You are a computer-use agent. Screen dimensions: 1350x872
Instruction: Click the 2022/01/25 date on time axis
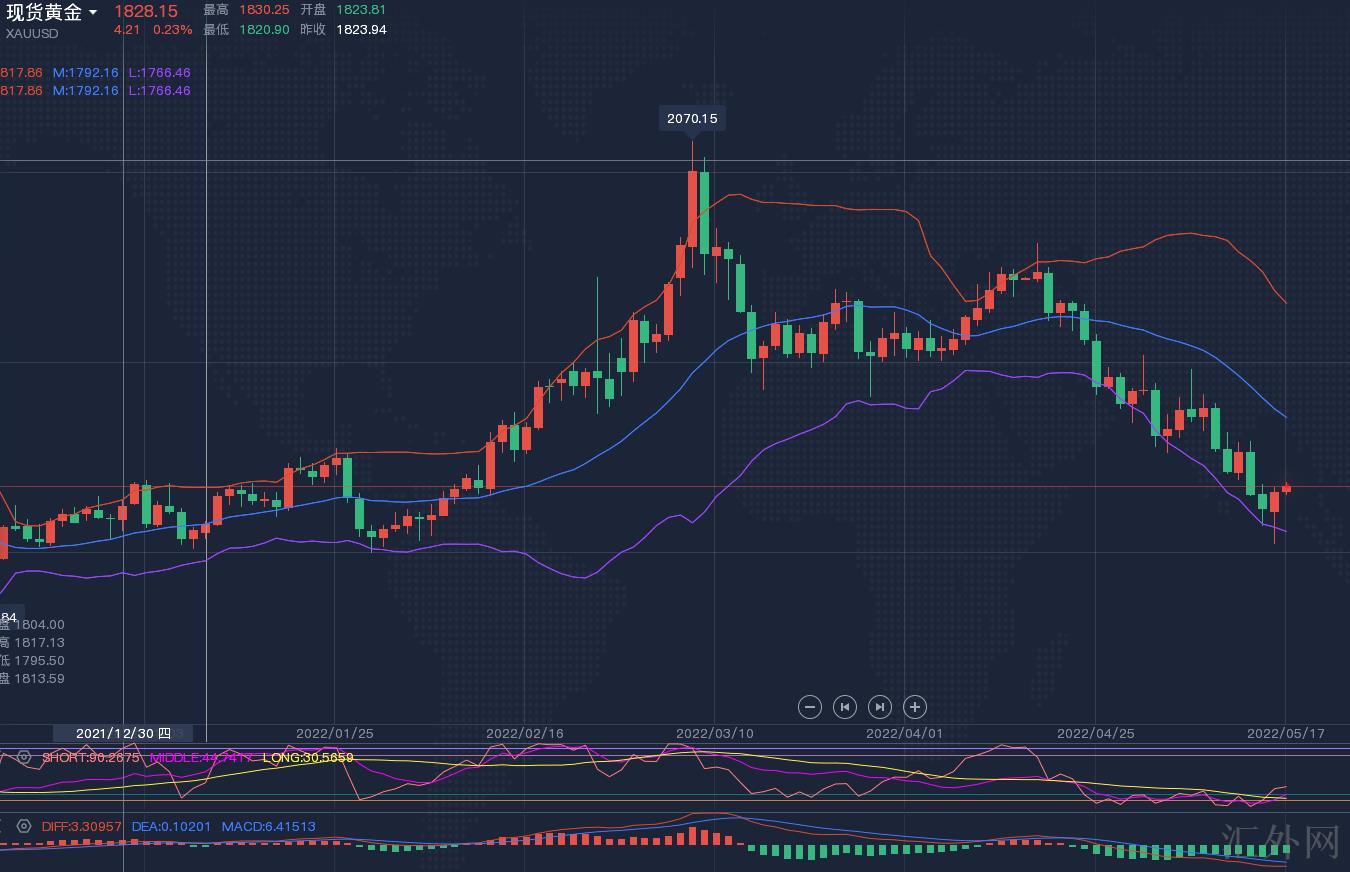(334, 733)
